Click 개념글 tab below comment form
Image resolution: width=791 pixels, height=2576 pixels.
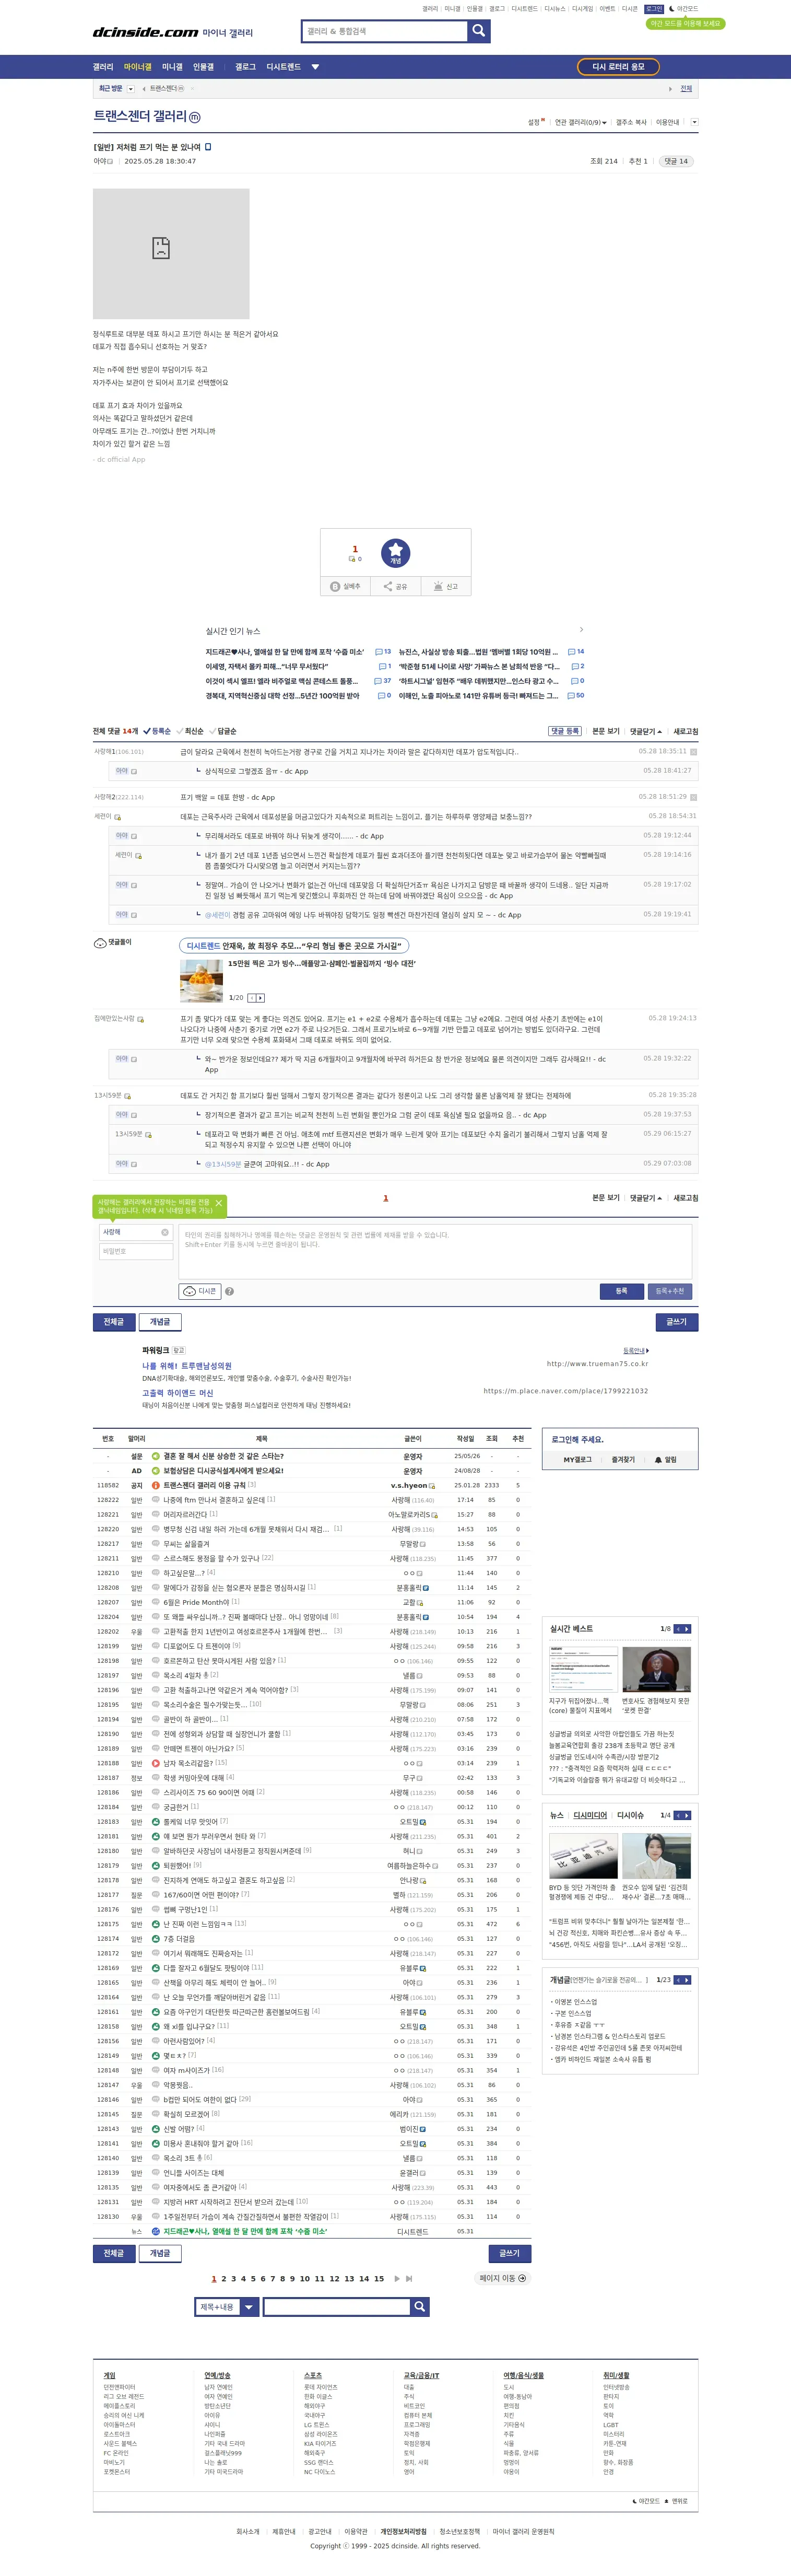pyautogui.click(x=160, y=1322)
